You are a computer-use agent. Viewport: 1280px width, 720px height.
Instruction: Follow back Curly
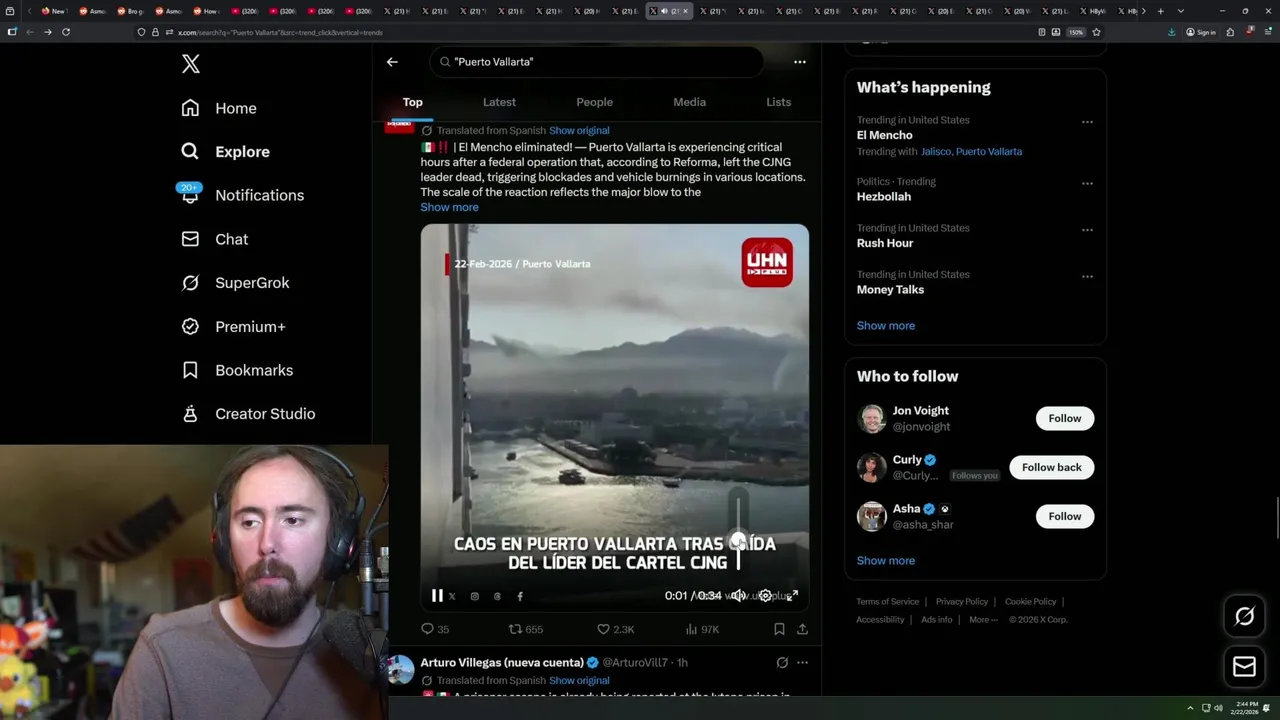click(1051, 467)
